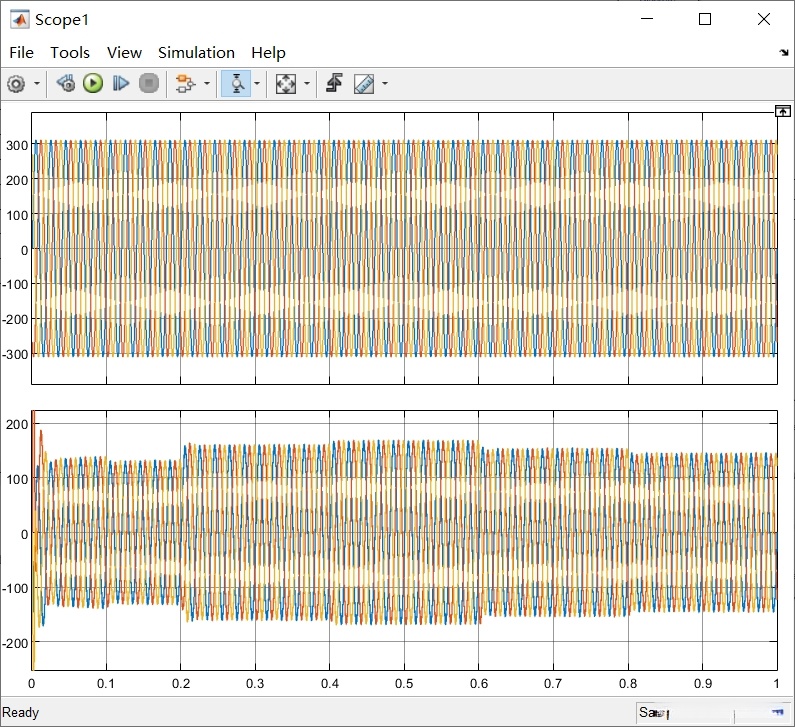The image size is (795, 727).
Task: Open the Tools menu
Action: tap(70, 53)
